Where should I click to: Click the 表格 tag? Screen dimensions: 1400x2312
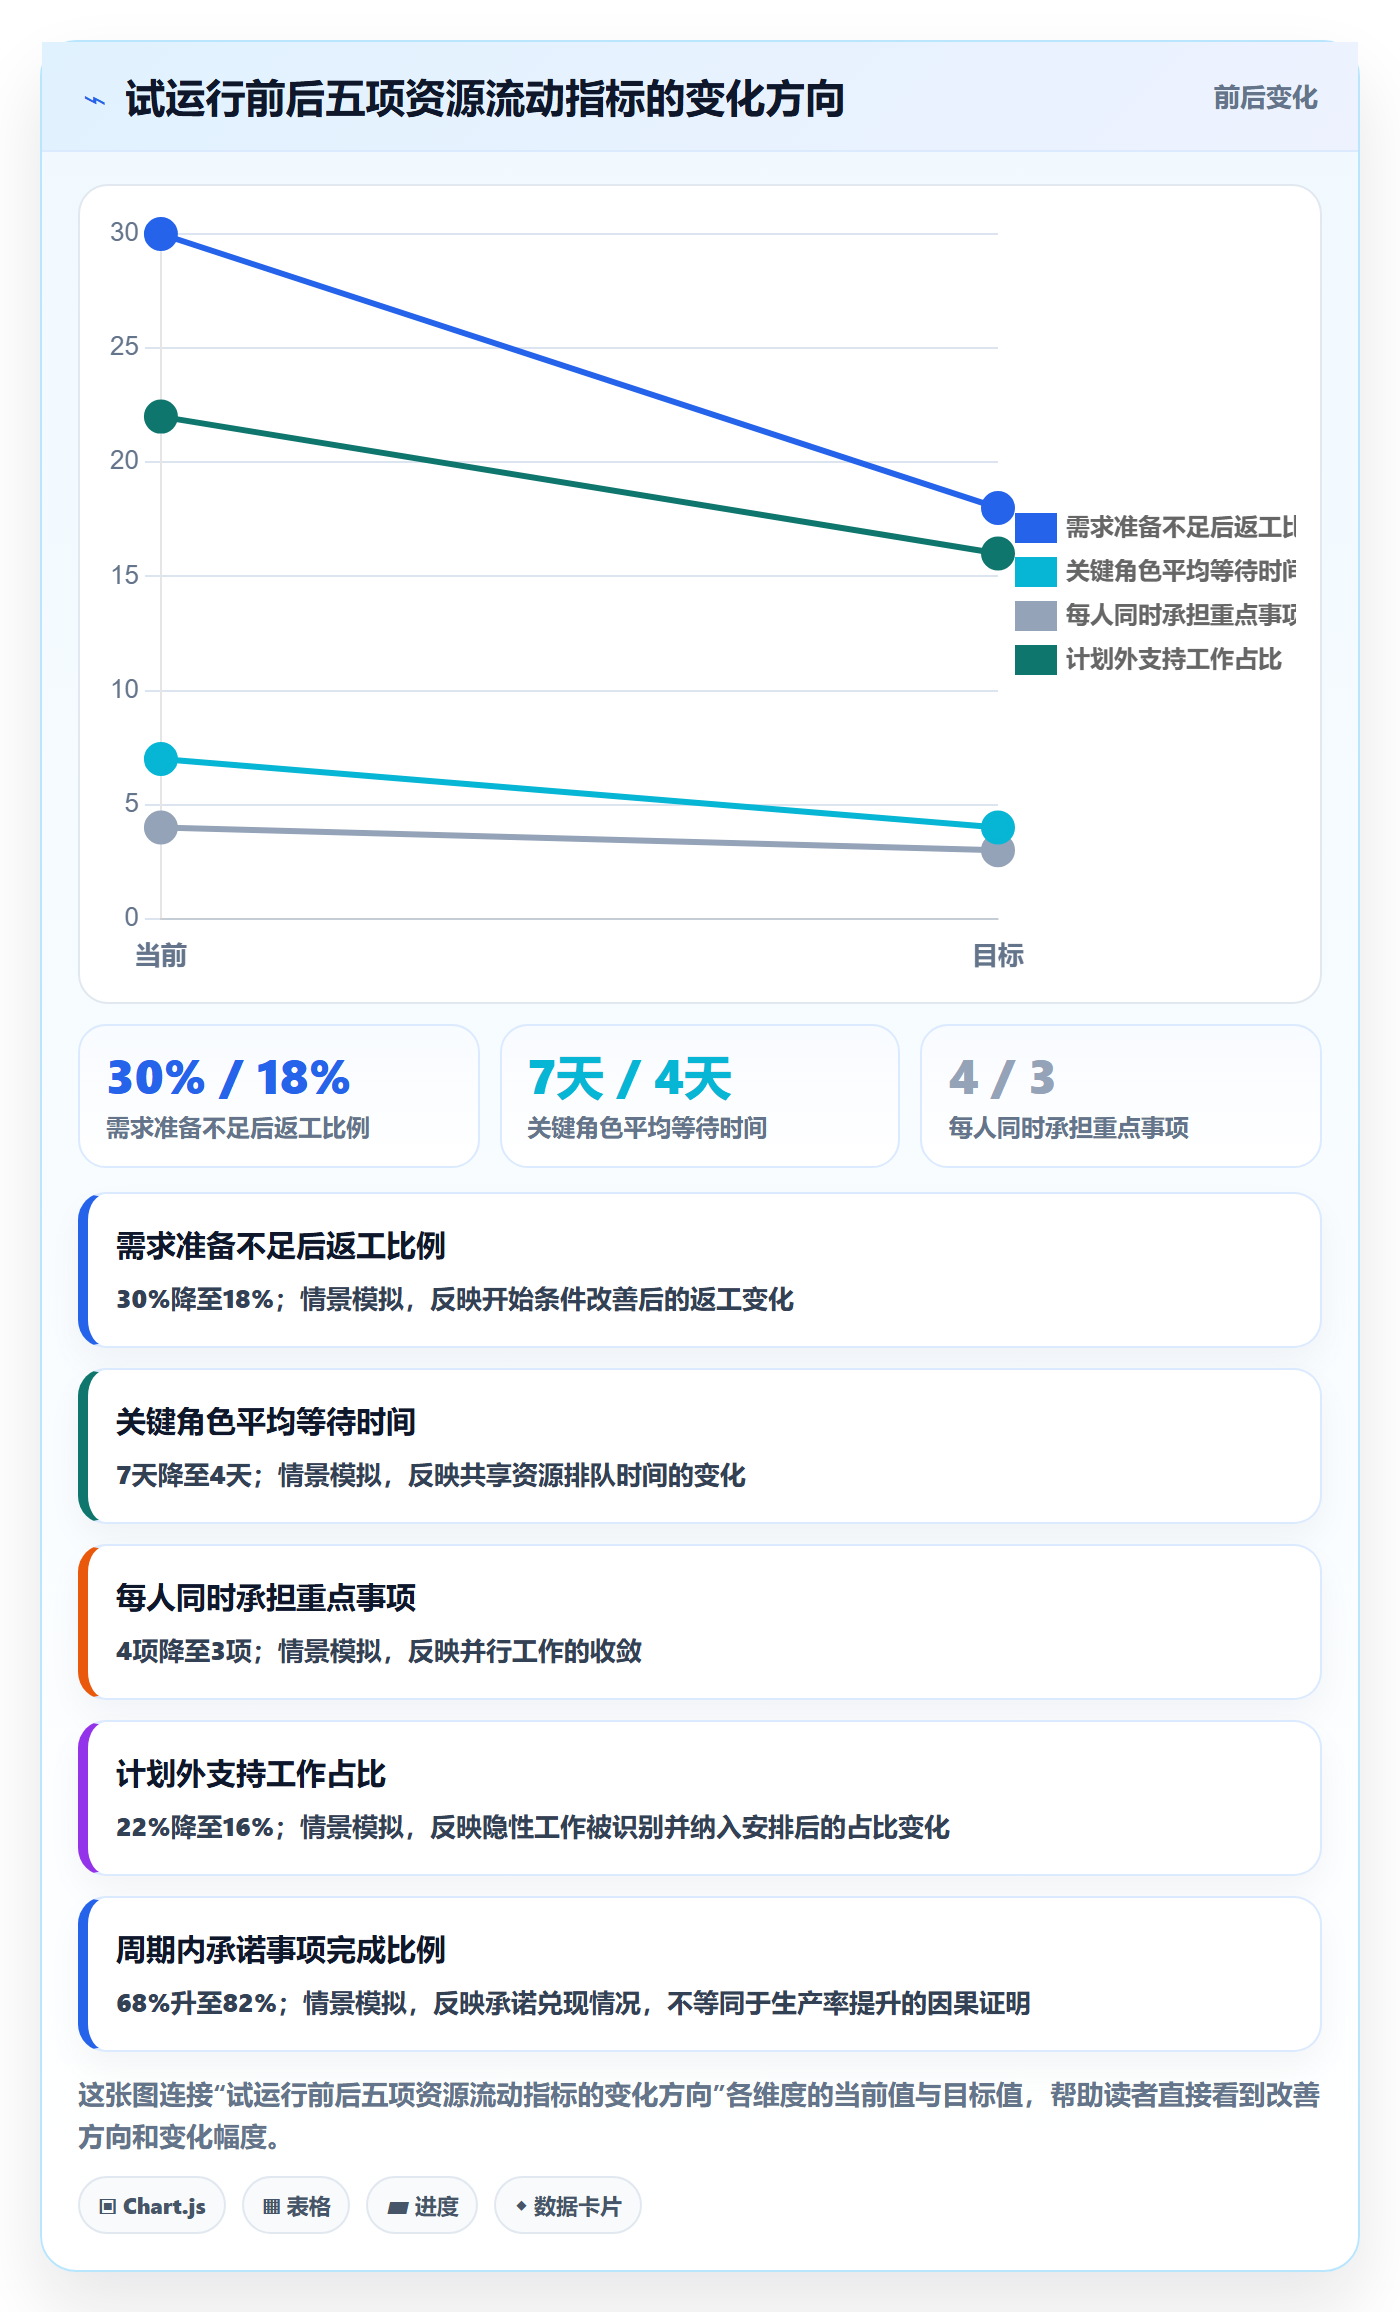coord(296,2205)
